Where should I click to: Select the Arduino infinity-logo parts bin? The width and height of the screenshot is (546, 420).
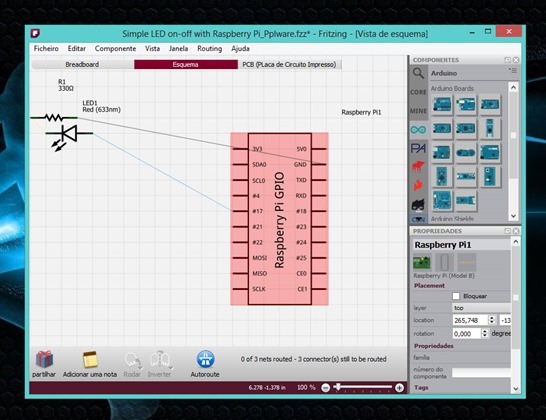pyautogui.click(x=418, y=130)
